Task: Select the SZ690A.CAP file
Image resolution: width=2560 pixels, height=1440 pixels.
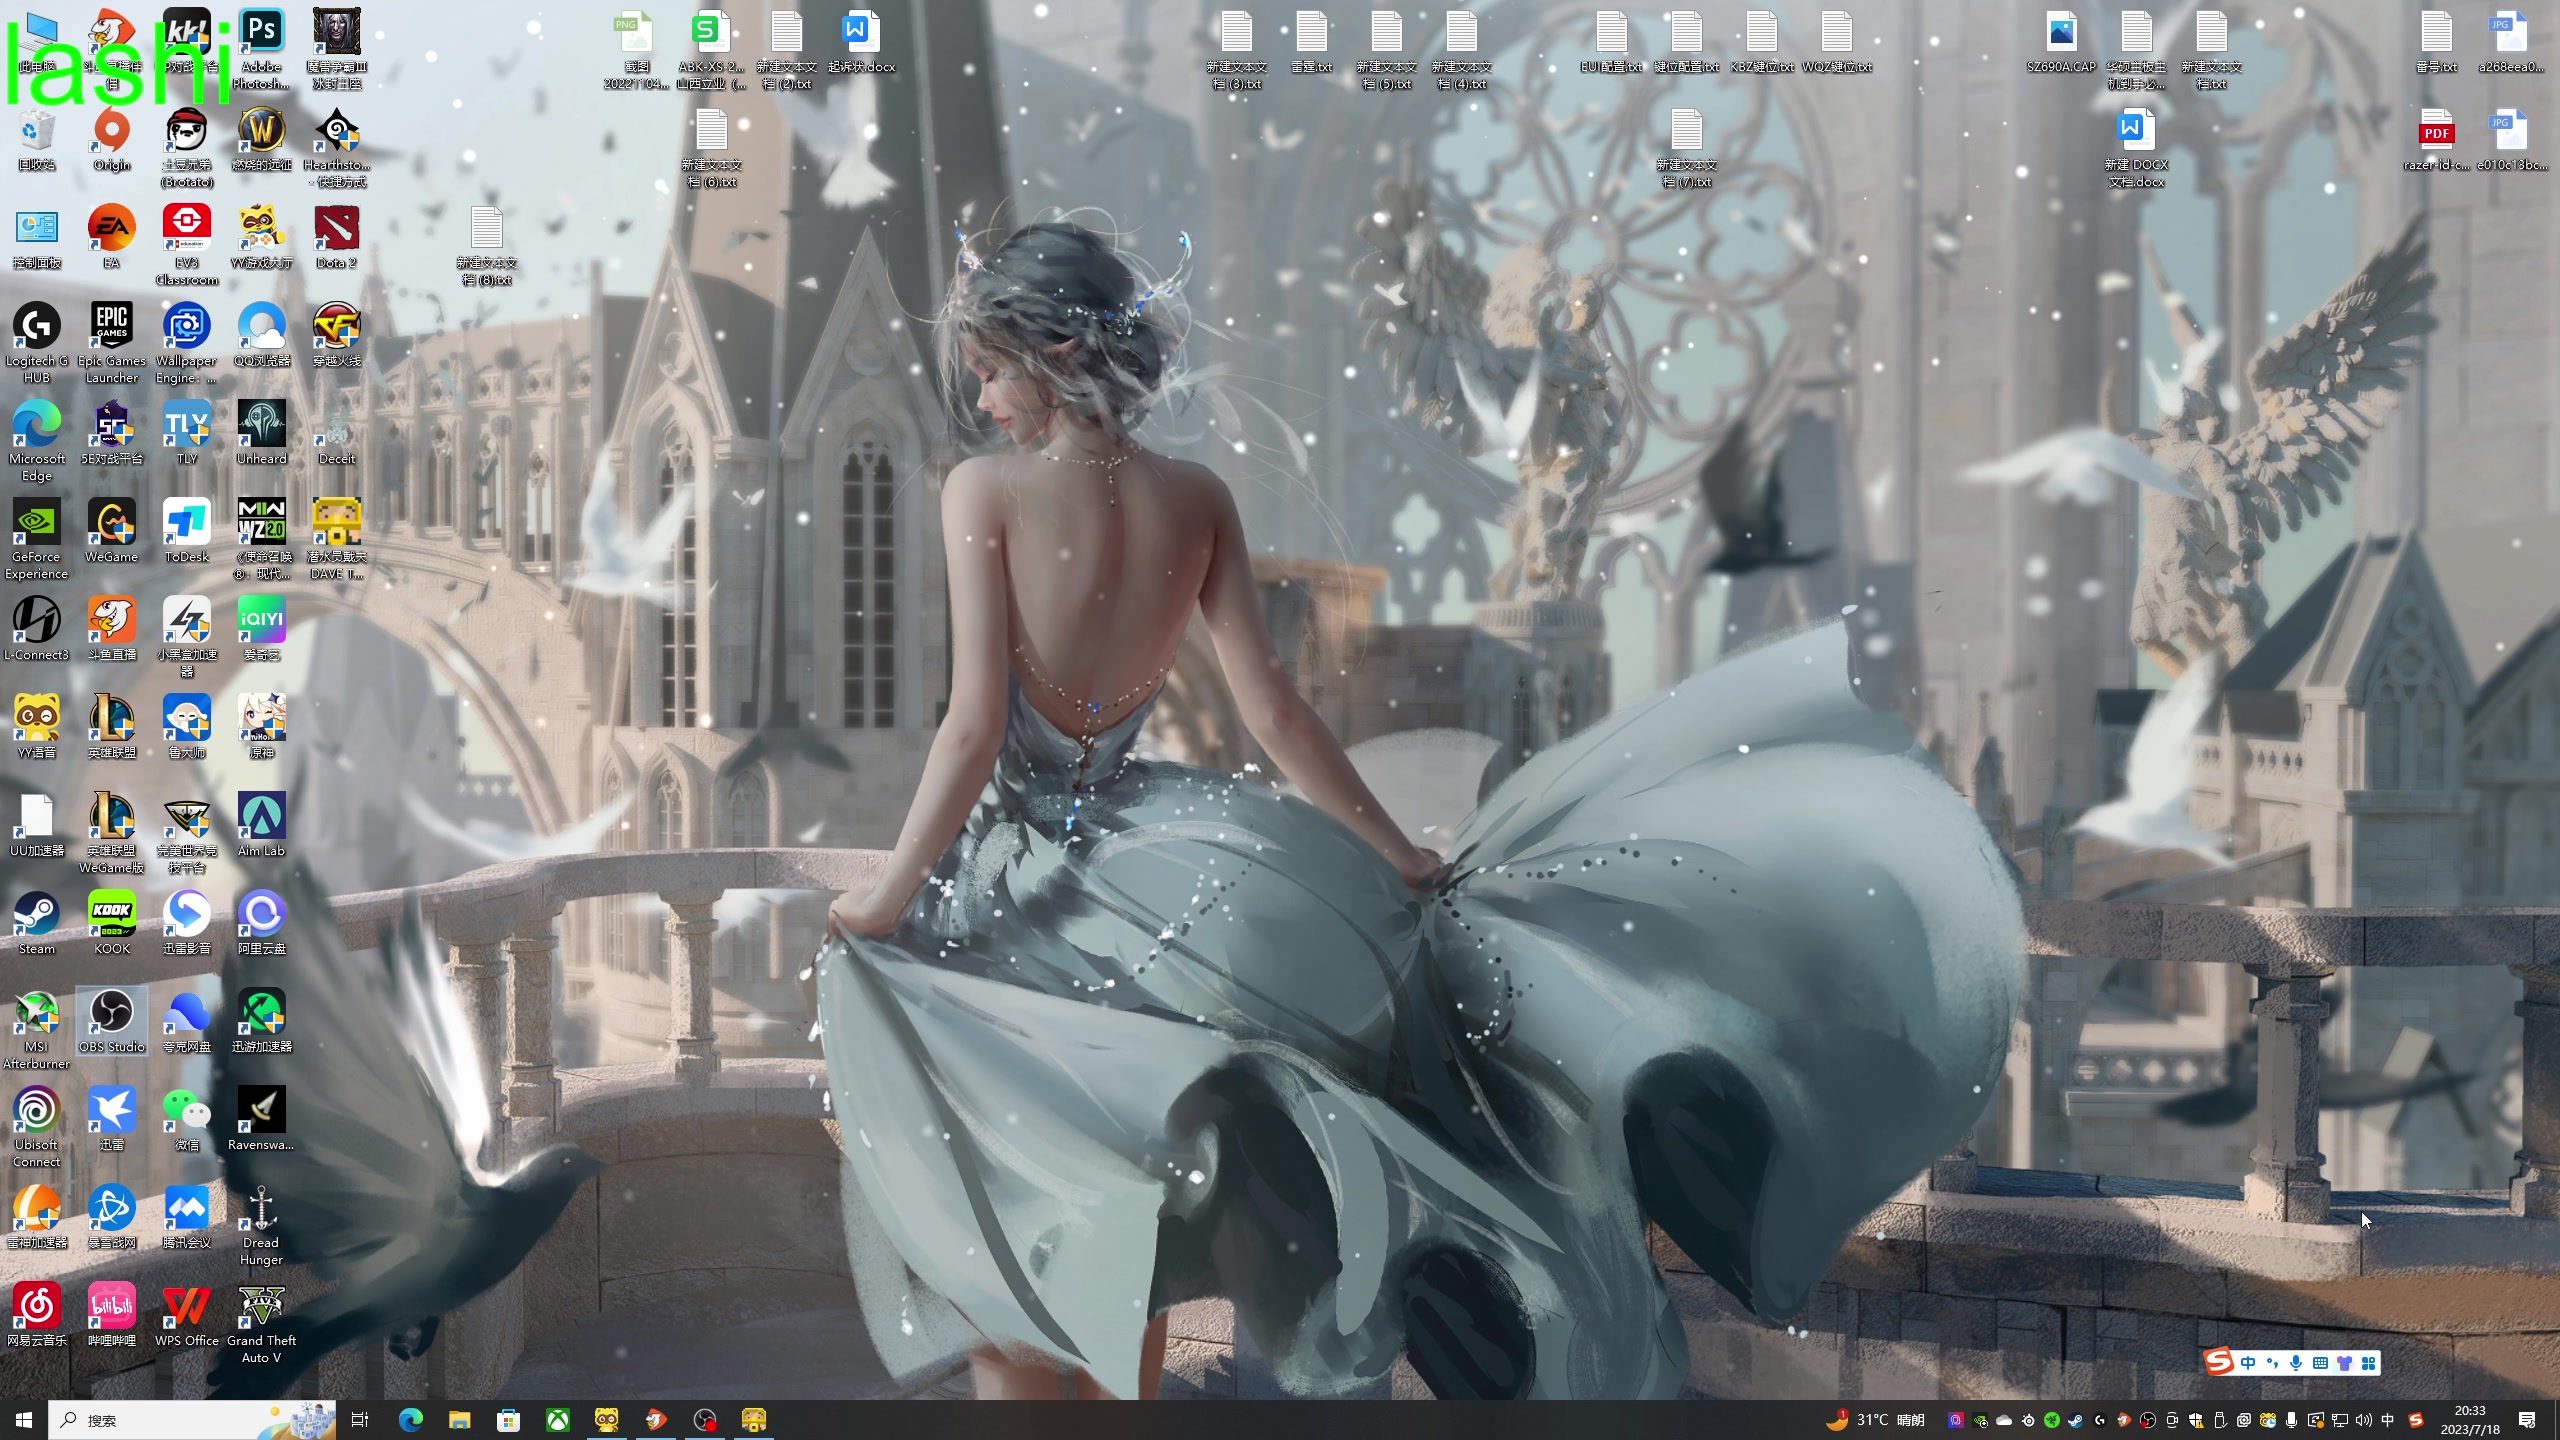Action: [x=2061, y=42]
